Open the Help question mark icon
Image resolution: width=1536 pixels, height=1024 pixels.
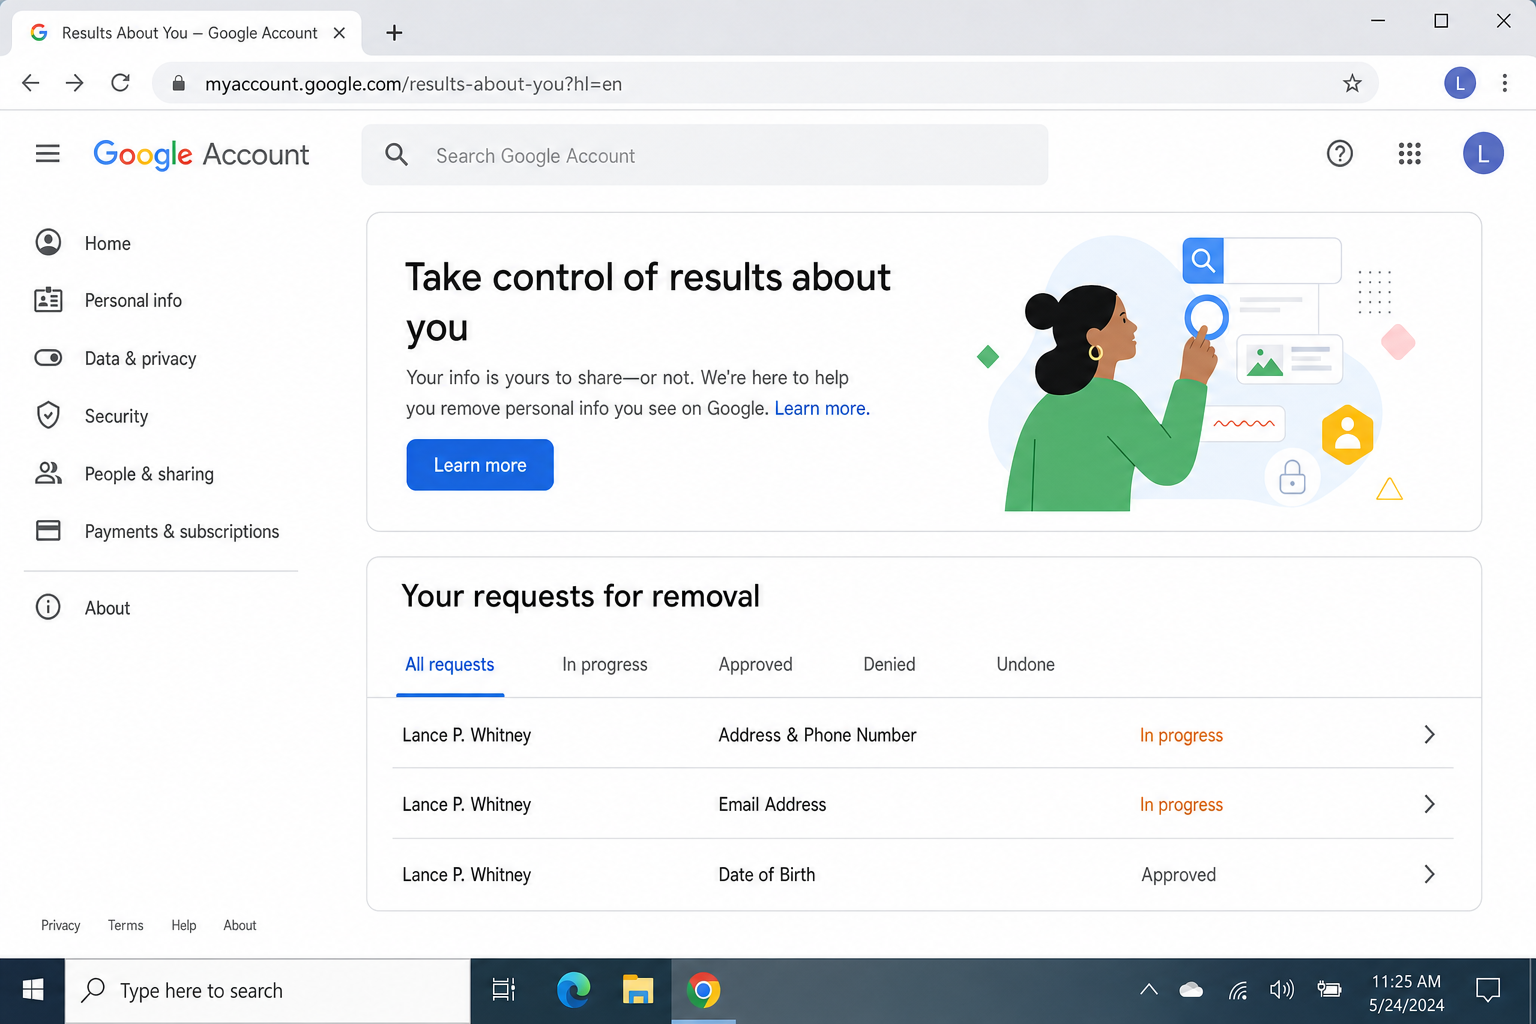[x=1340, y=154]
